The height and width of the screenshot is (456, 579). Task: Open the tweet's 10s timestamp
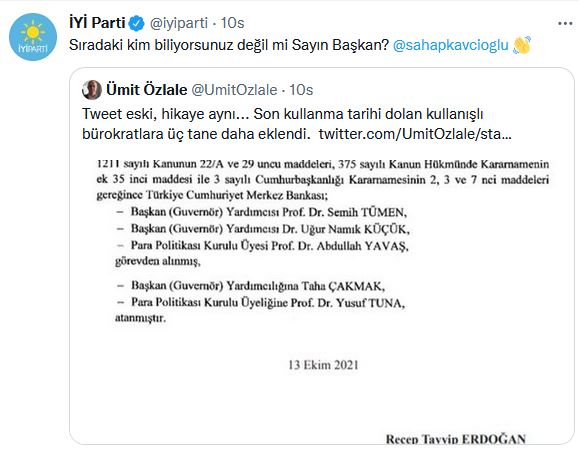233,23
